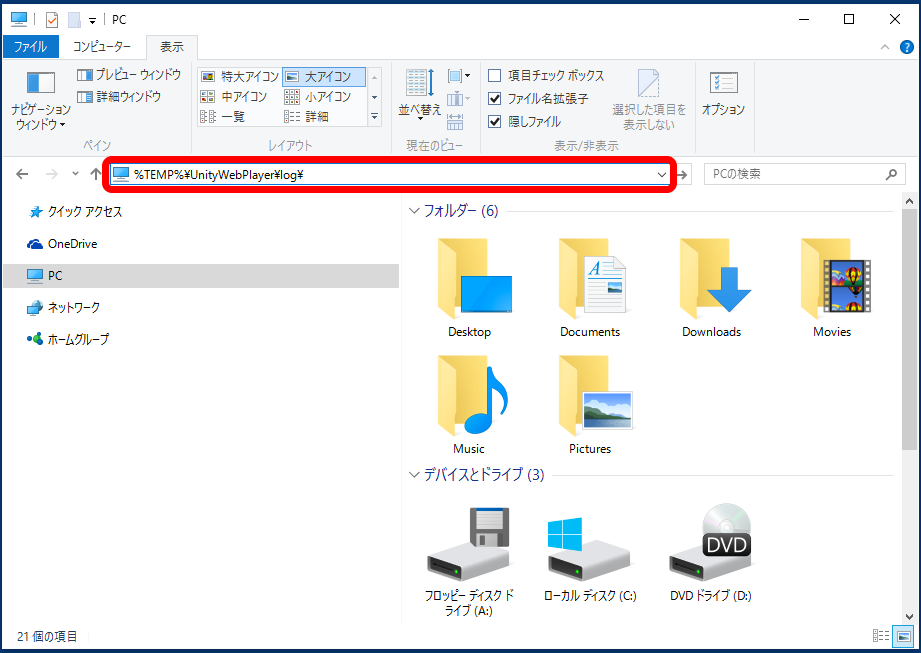The image size is (921, 653).
Task: Open the Group by dropdown icon
Action: coord(459,76)
